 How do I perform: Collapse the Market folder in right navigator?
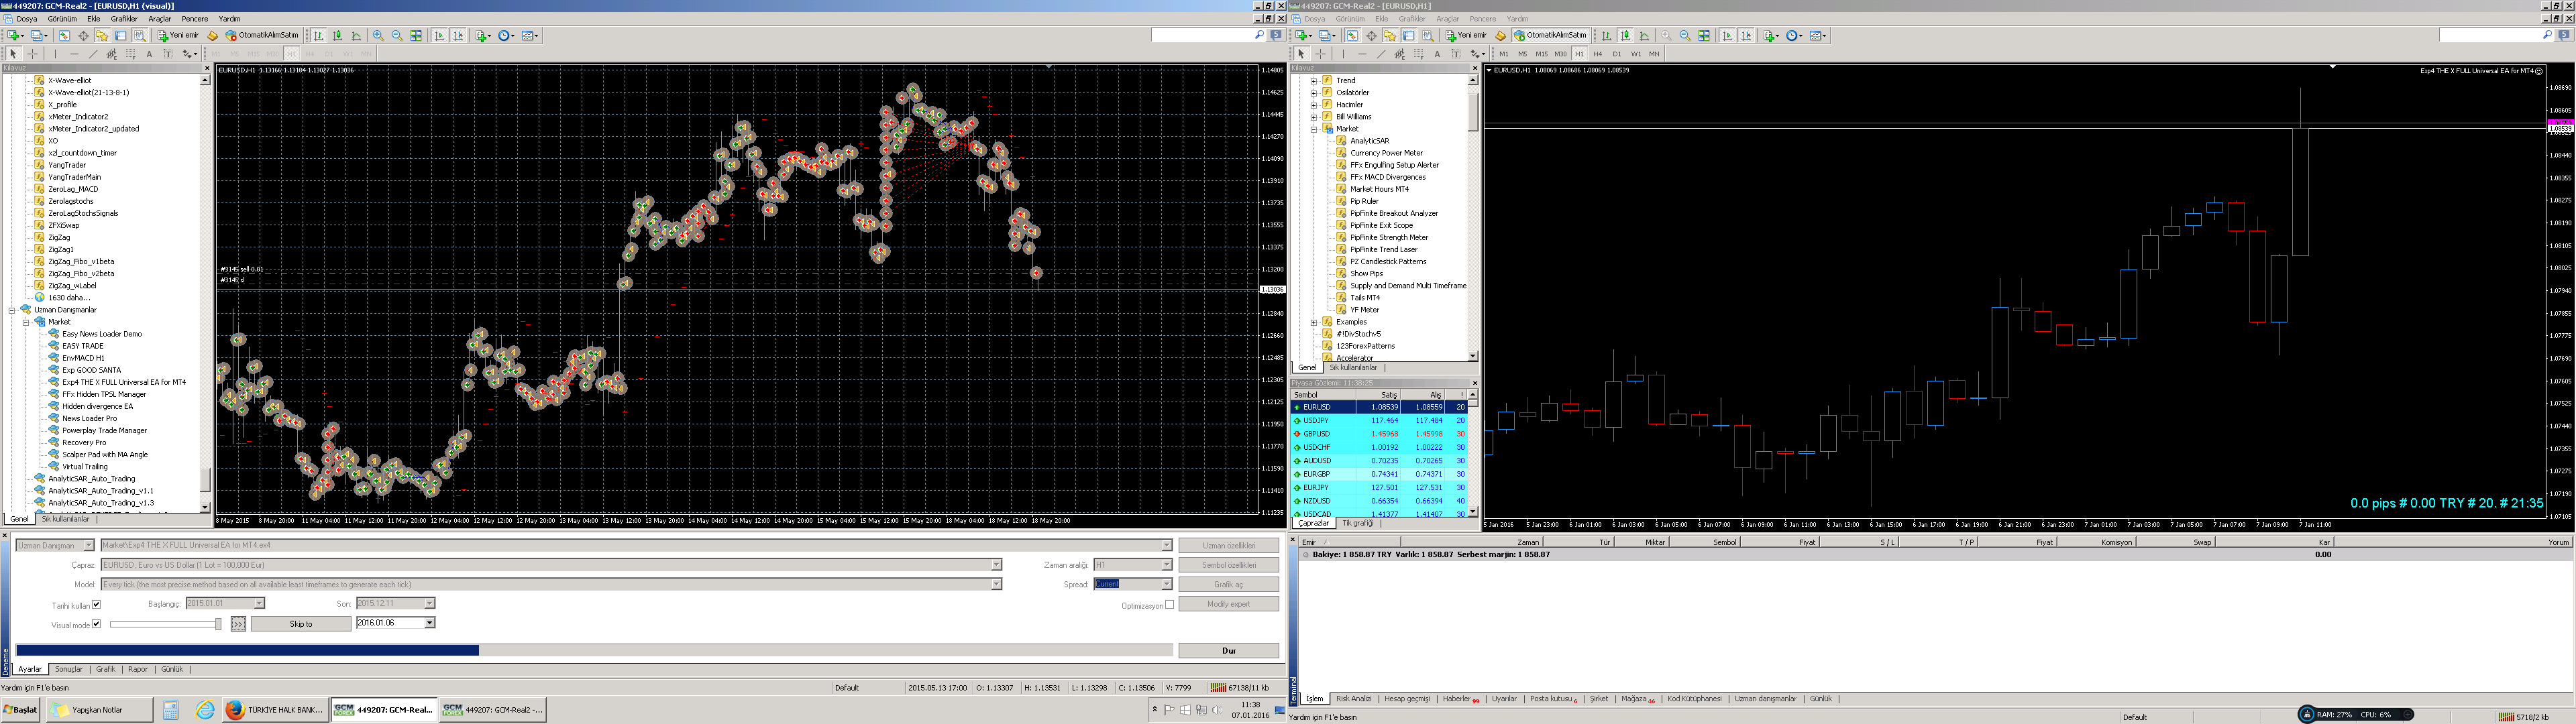click(x=1314, y=129)
